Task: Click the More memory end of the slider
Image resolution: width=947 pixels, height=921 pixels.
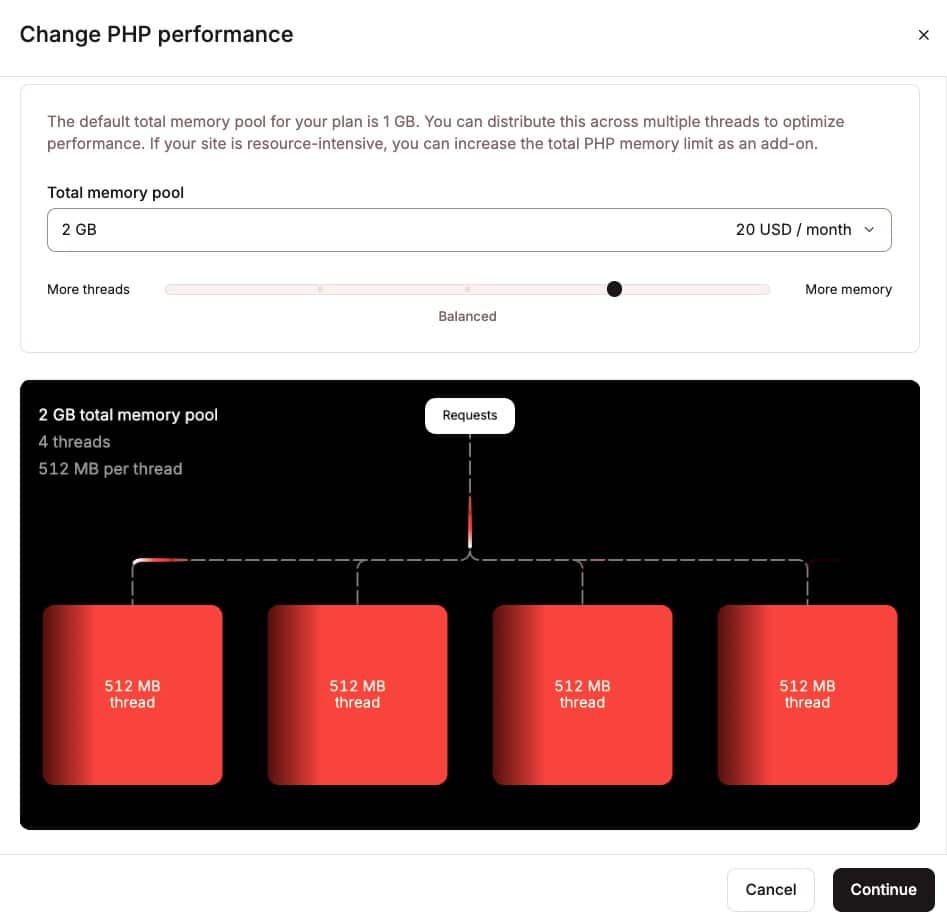Action: point(765,289)
